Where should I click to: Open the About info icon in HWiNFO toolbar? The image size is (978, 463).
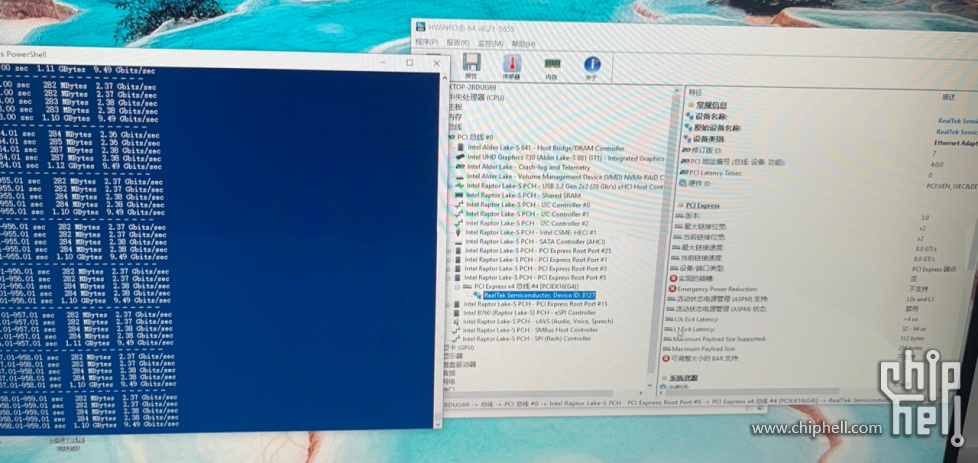592,64
